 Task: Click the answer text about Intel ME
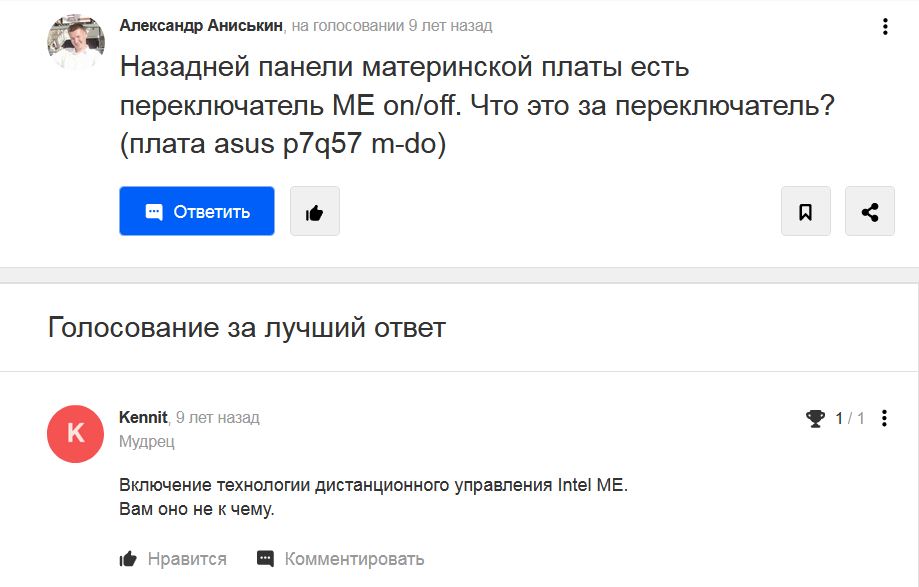tap(373, 497)
